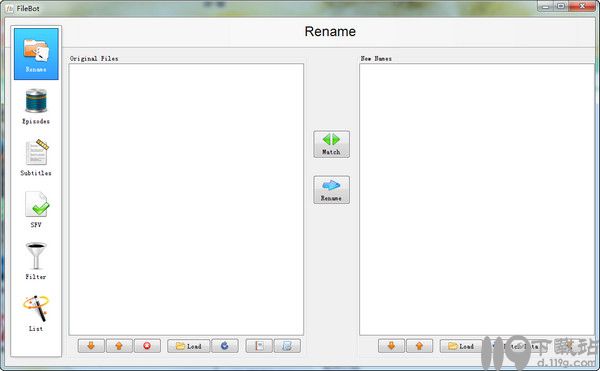Switch to the Episodes panel
The height and width of the screenshot is (371, 600).
(x=36, y=106)
